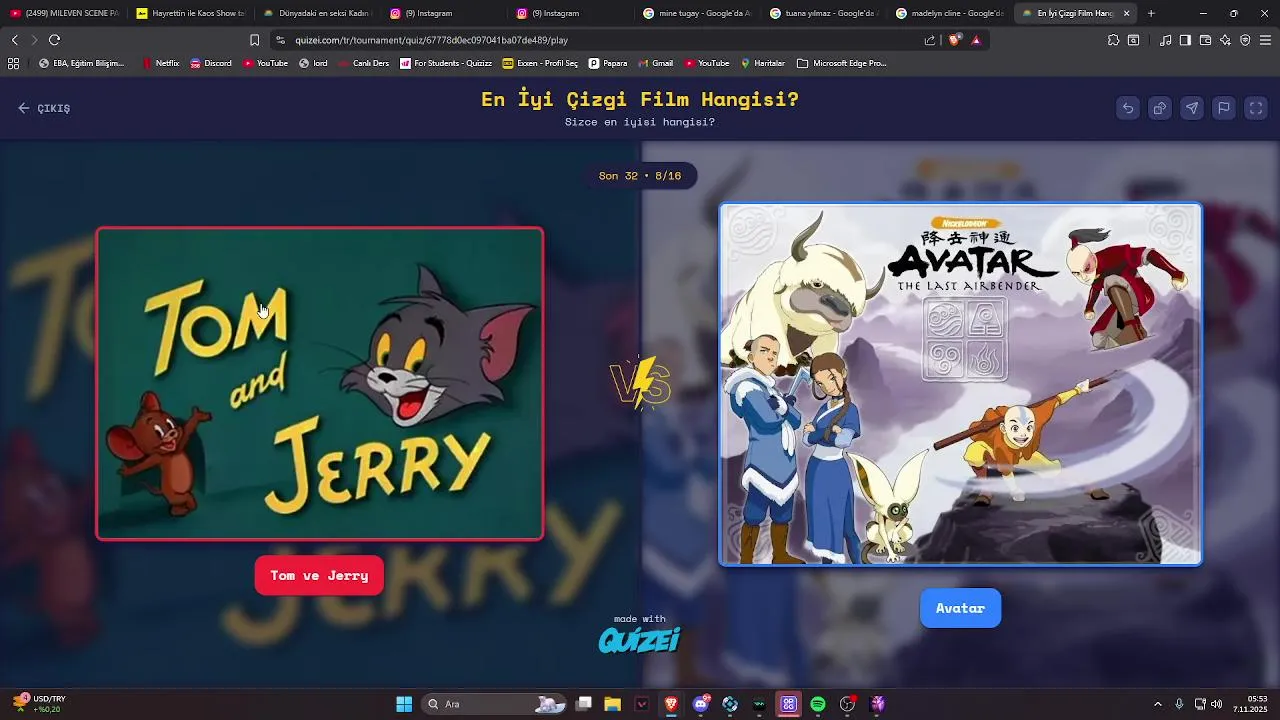Toggle fullscreen mode in quiz
Screen dimensions: 1280x720
click(x=1256, y=108)
